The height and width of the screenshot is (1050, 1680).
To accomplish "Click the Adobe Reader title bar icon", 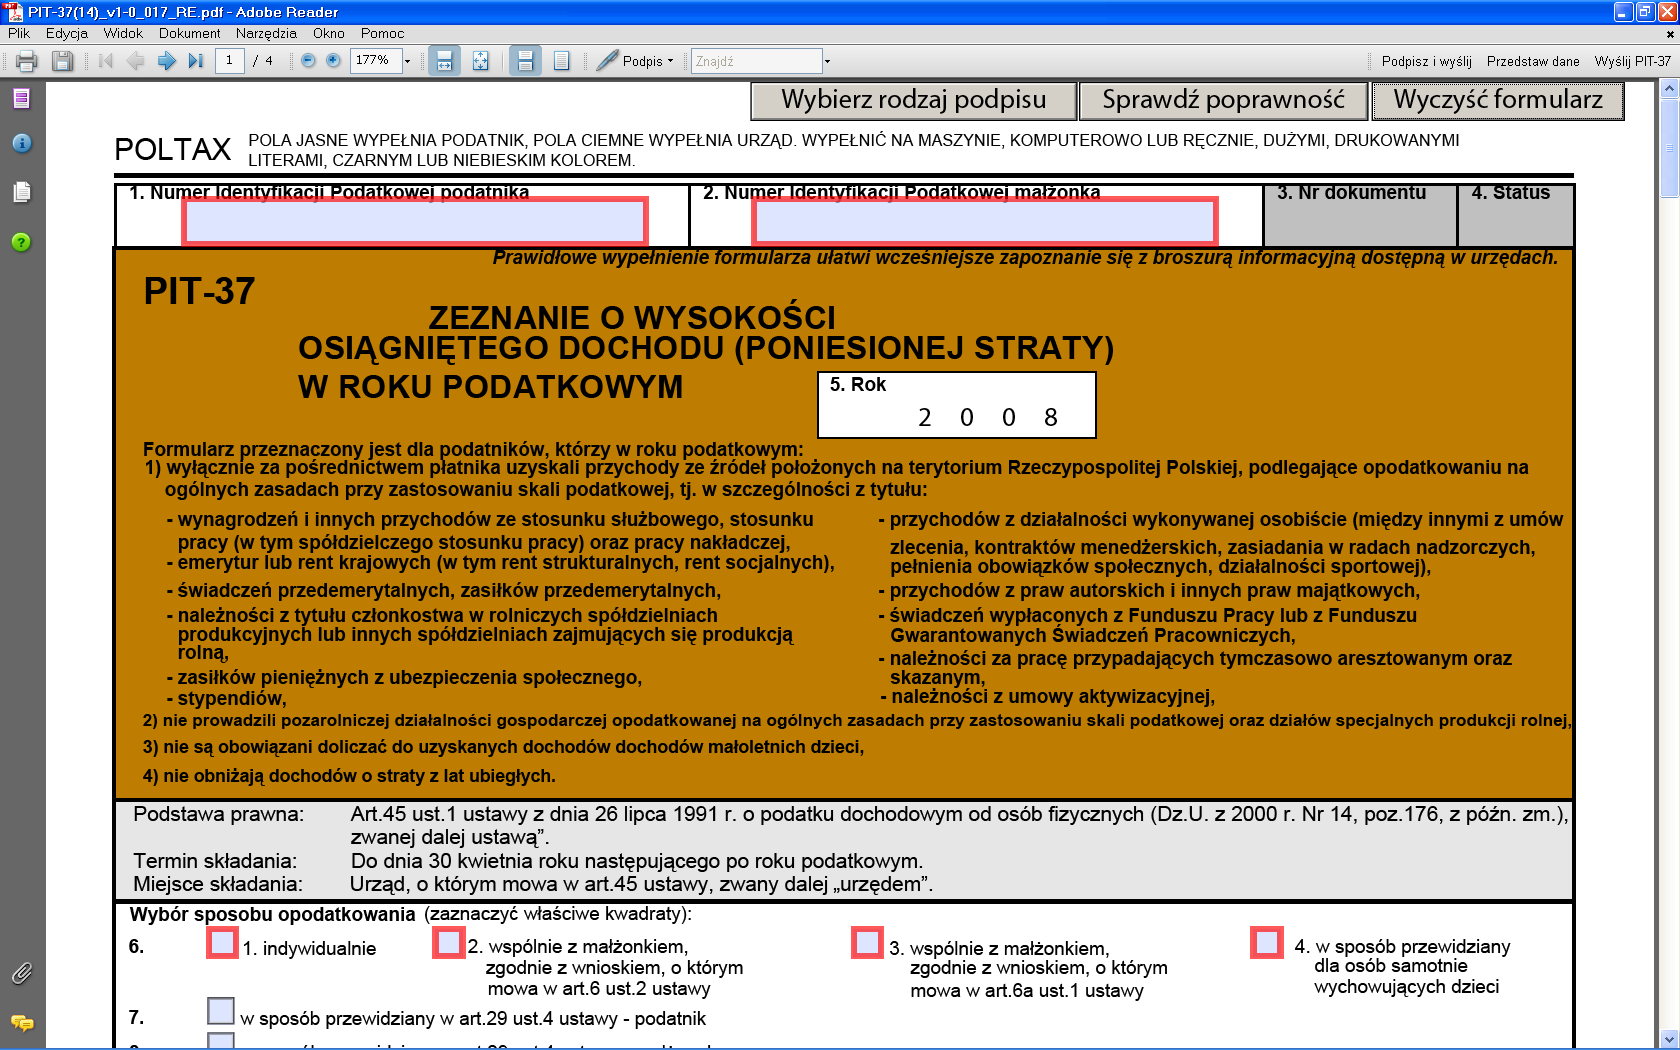I will pyautogui.click(x=13, y=12).
